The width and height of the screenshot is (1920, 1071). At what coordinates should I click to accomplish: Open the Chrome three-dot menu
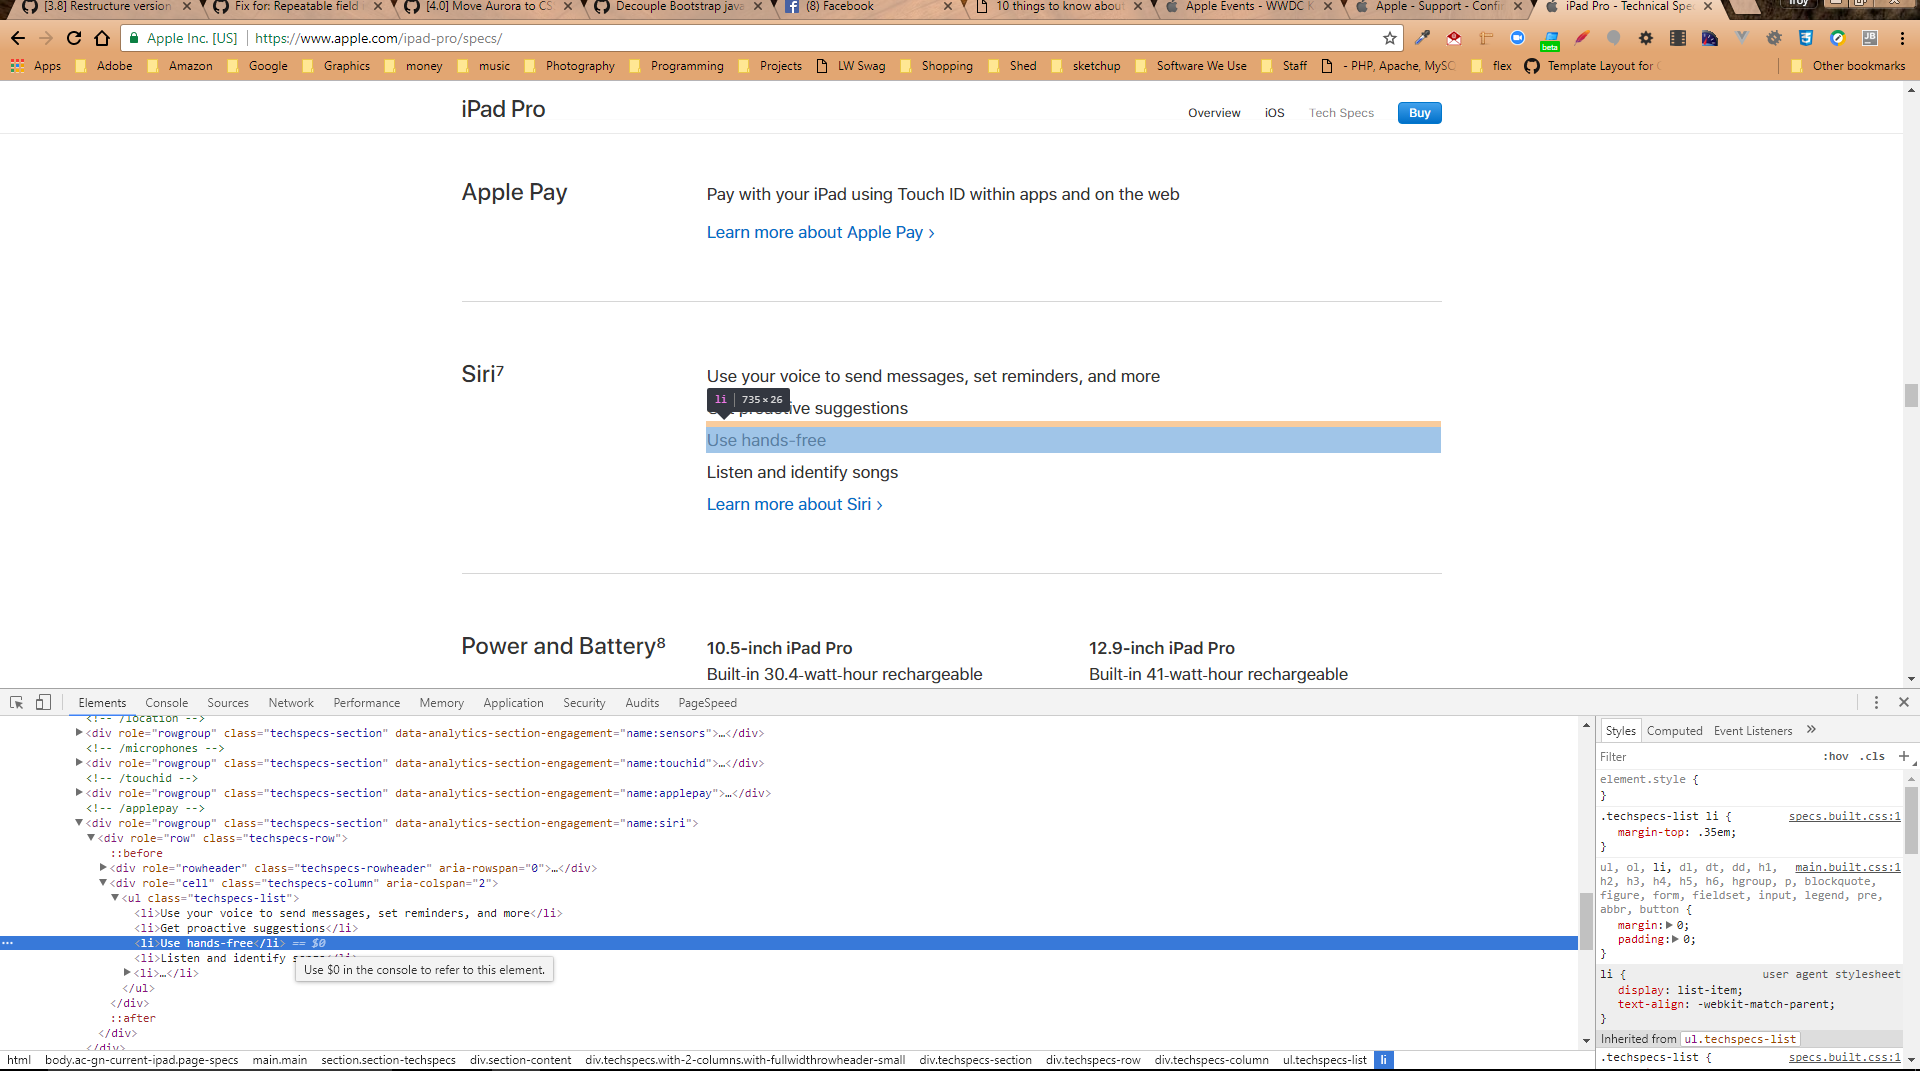click(x=1902, y=38)
